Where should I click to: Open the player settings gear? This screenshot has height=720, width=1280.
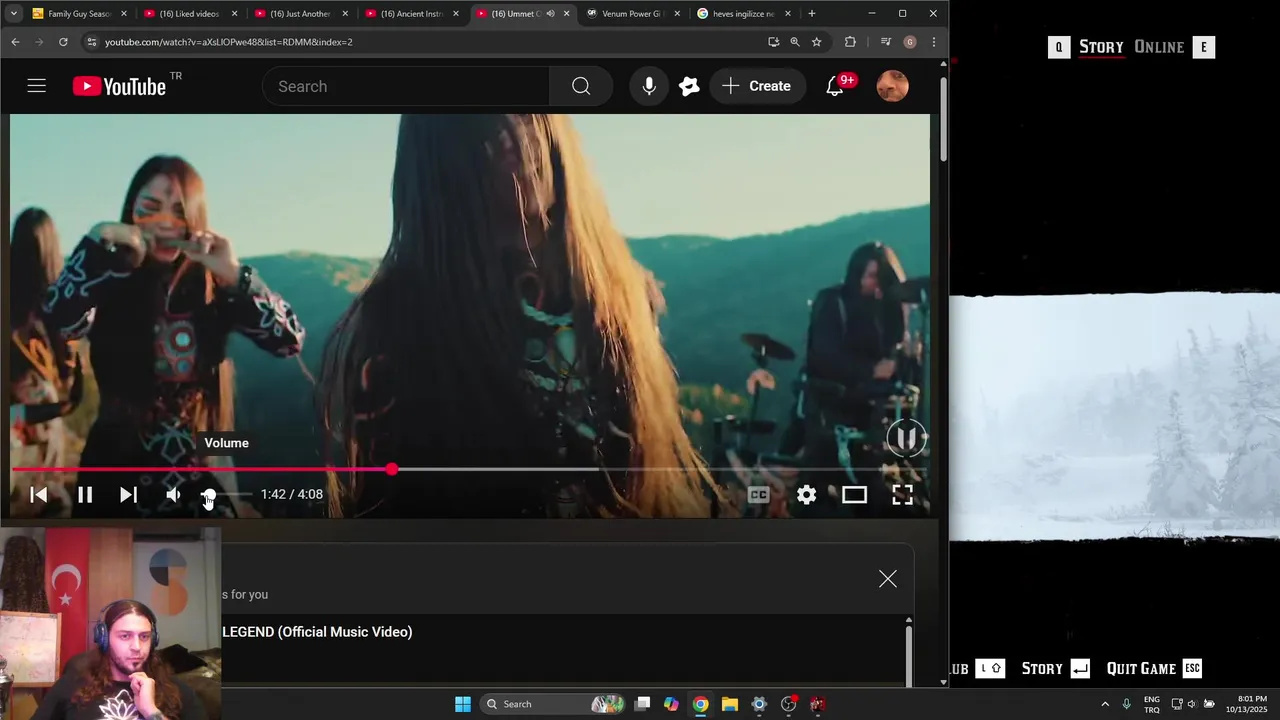pyautogui.click(x=806, y=494)
